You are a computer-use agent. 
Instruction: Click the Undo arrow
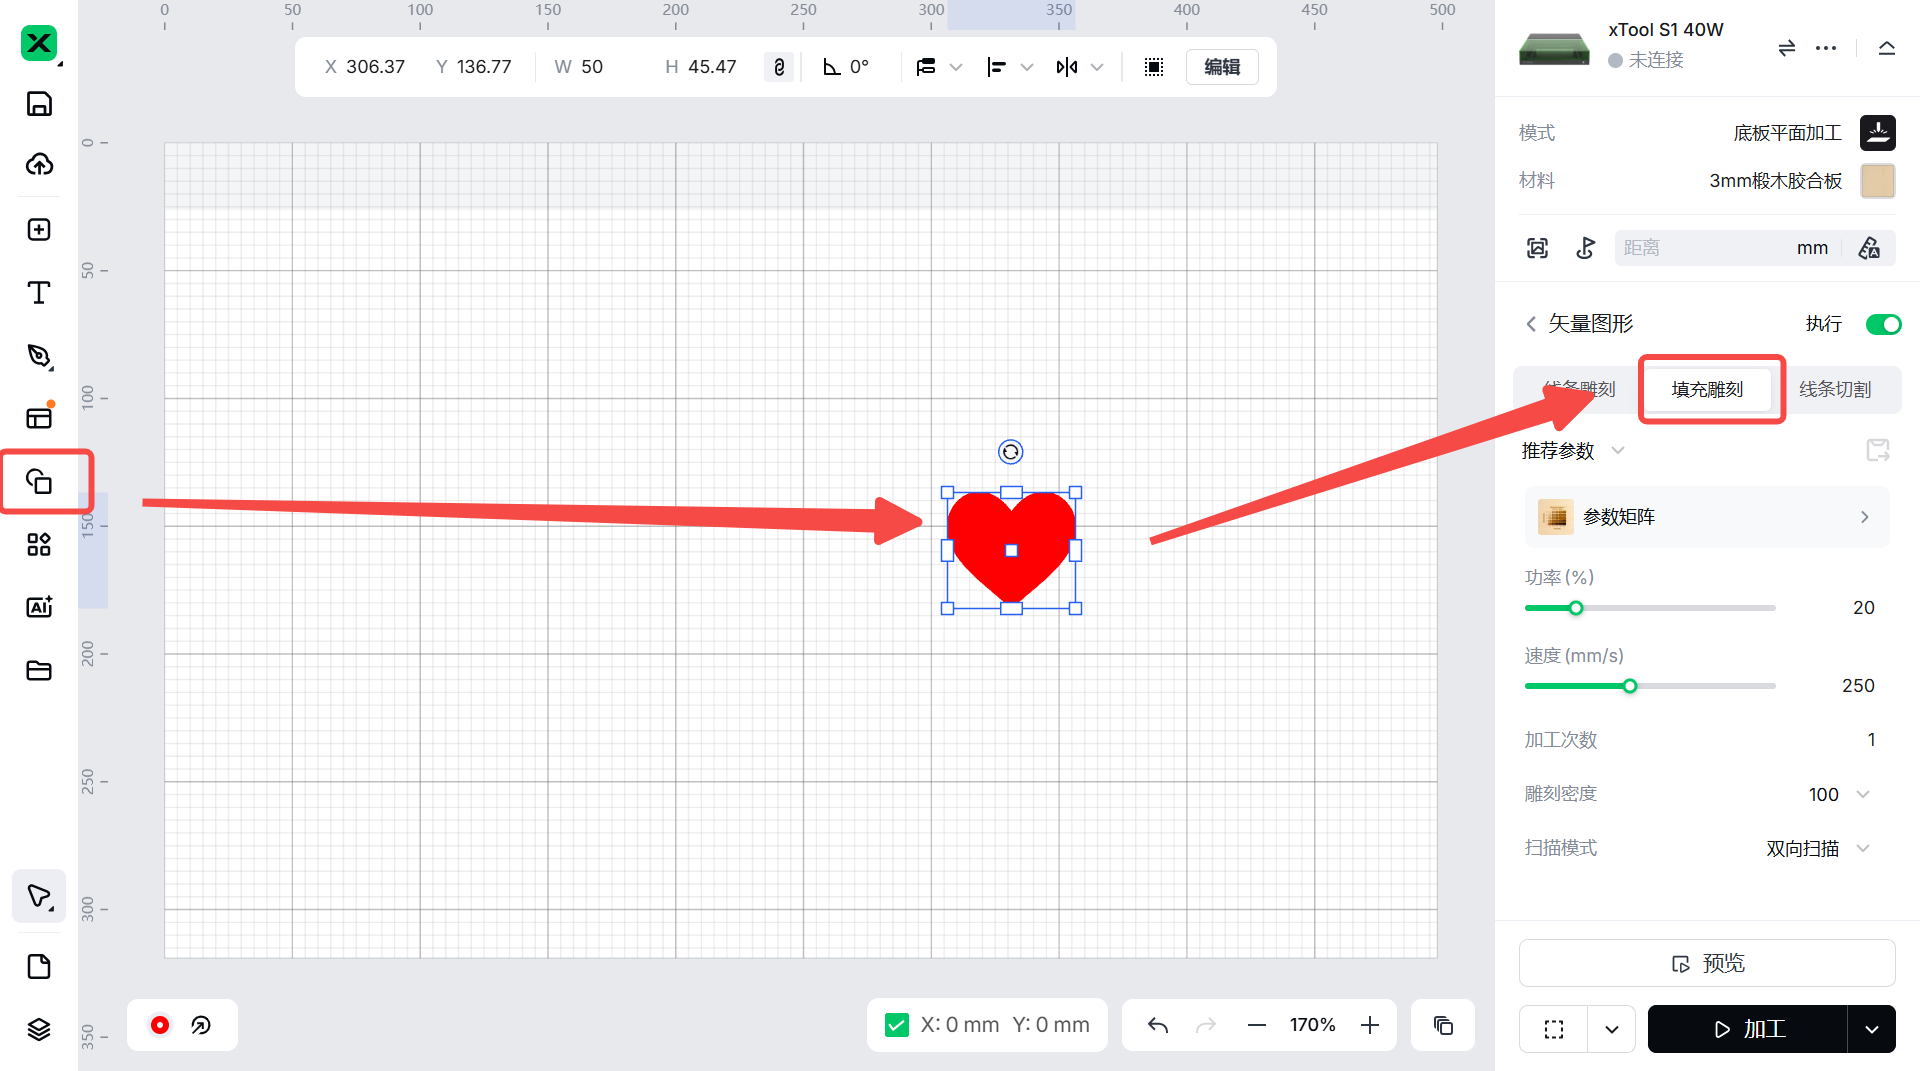tap(1158, 1025)
